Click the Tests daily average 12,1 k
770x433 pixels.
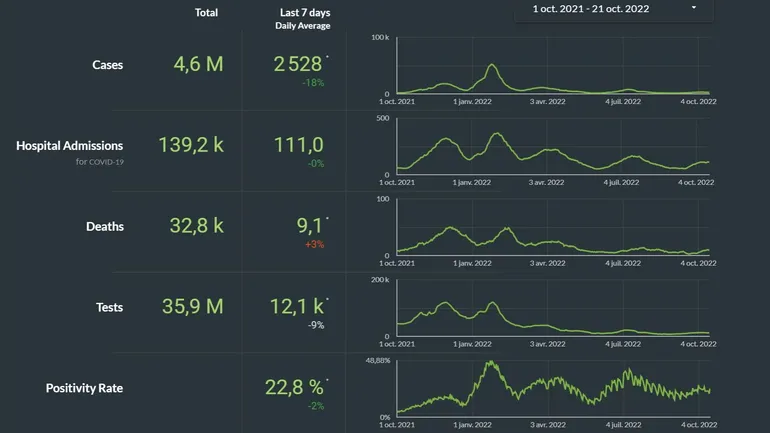pos(299,306)
